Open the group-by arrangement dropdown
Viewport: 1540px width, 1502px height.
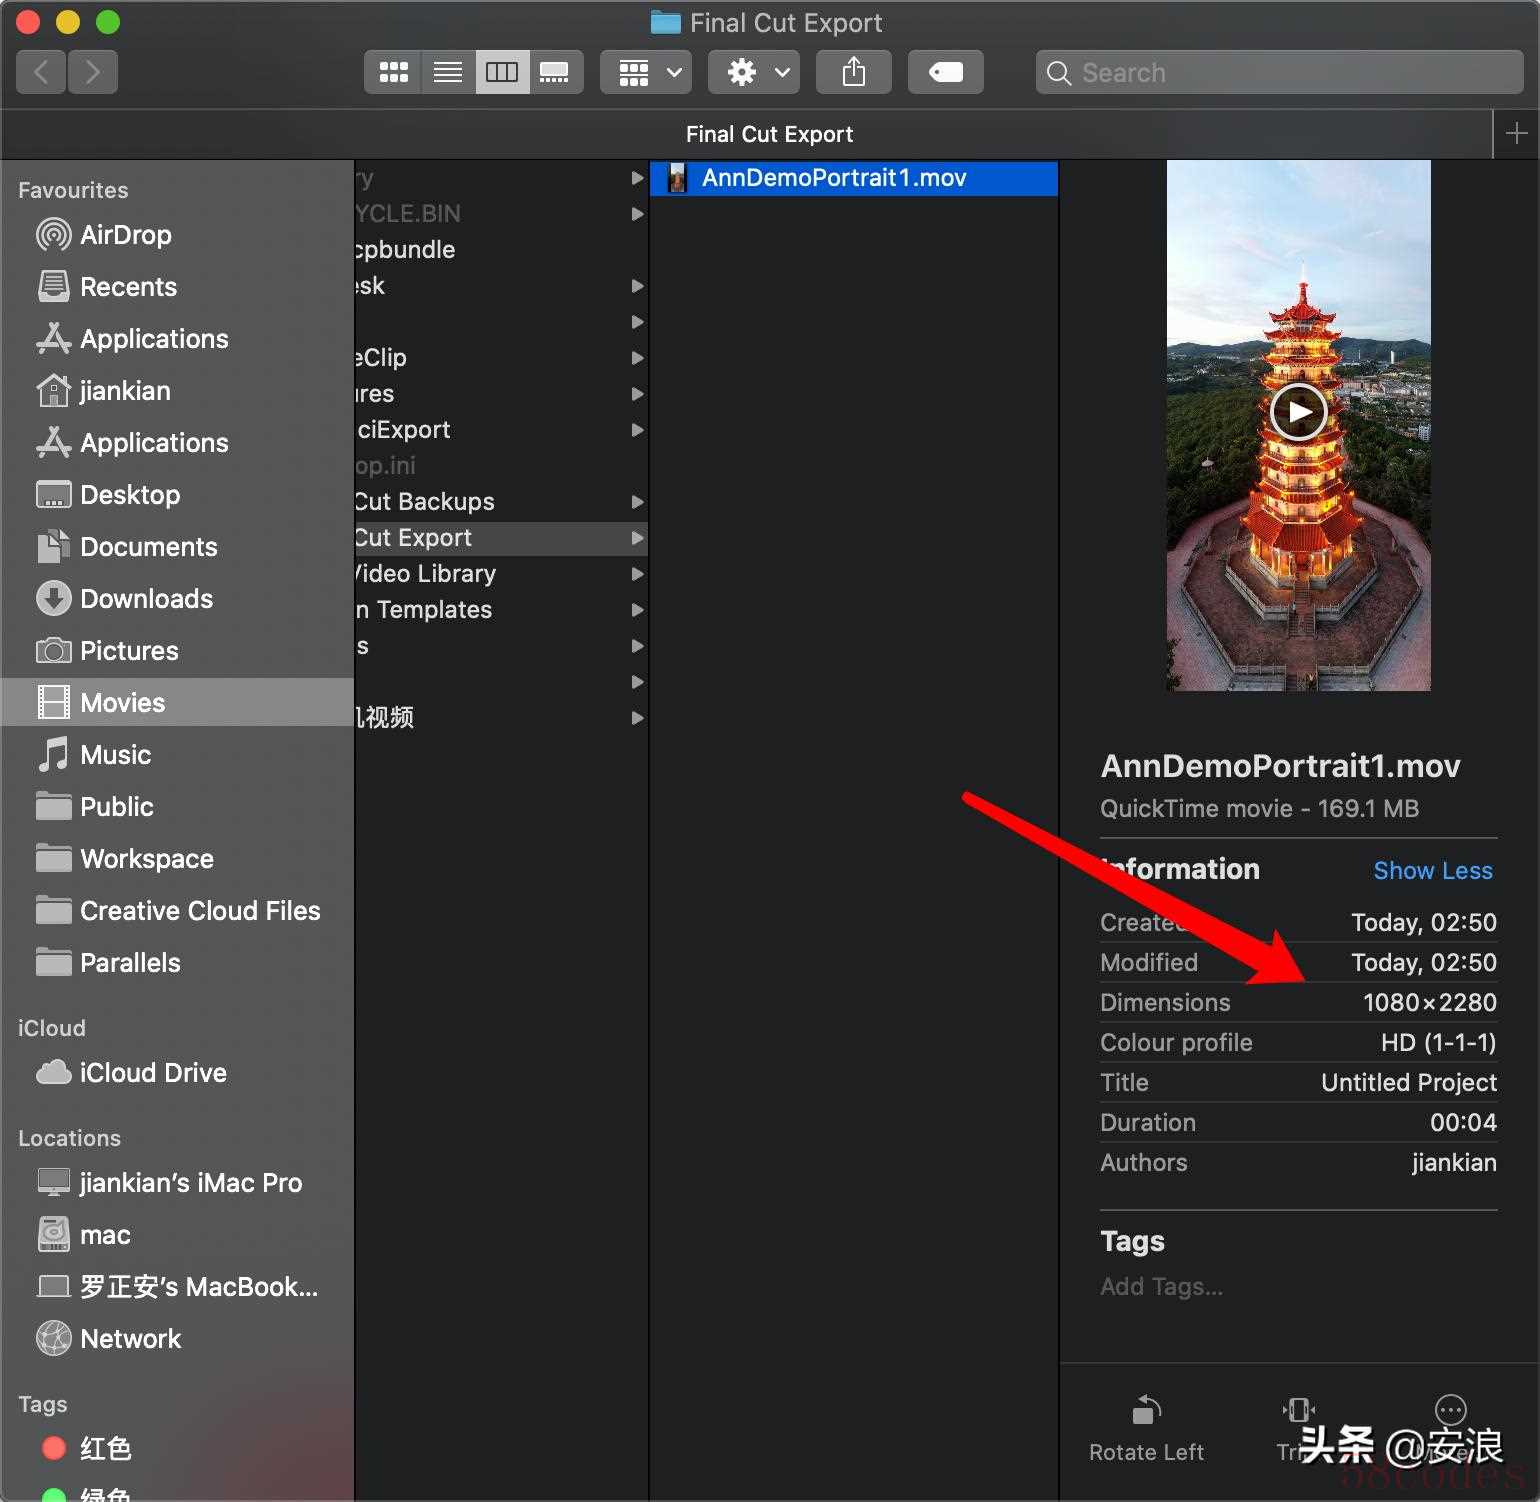click(646, 72)
